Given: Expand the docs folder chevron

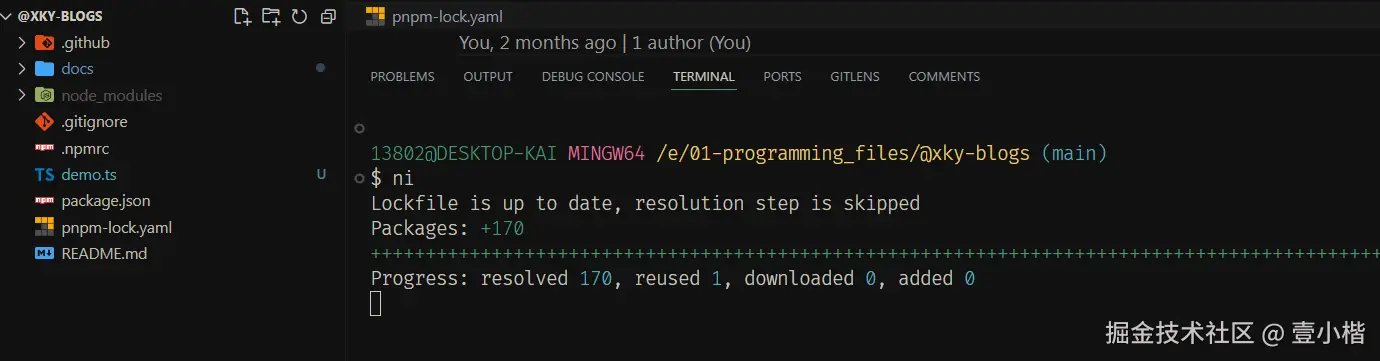Looking at the screenshot, I should (x=22, y=69).
